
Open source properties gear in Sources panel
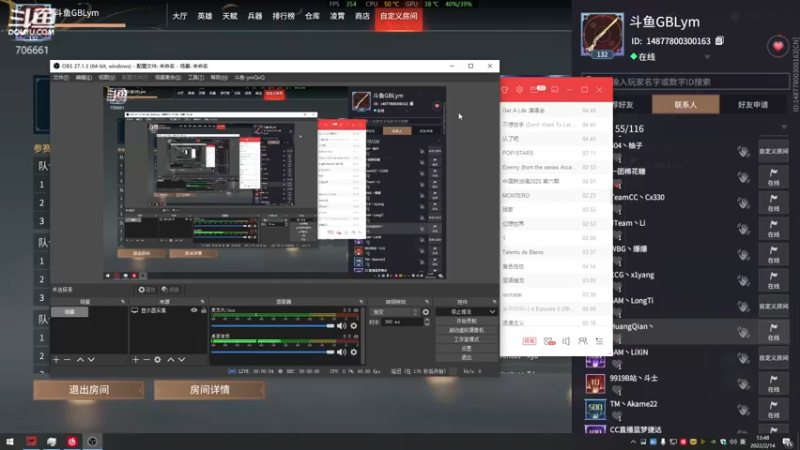click(x=157, y=360)
